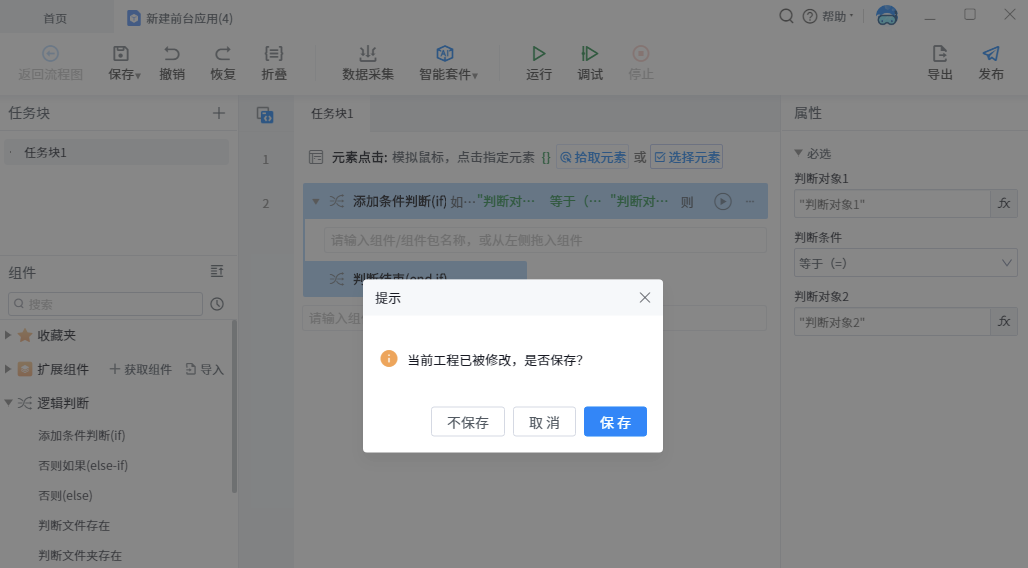Close the 提示 dialog with X
The image size is (1028, 568).
[645, 297]
